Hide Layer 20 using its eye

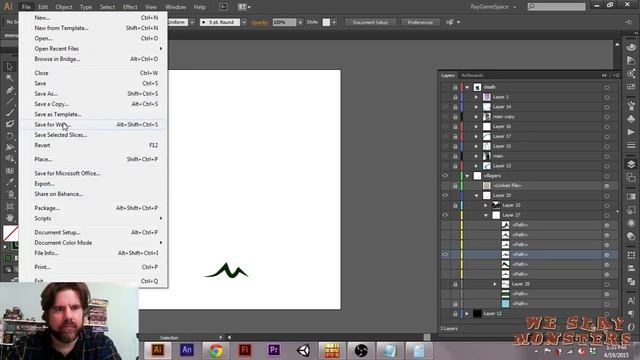tap(445, 195)
